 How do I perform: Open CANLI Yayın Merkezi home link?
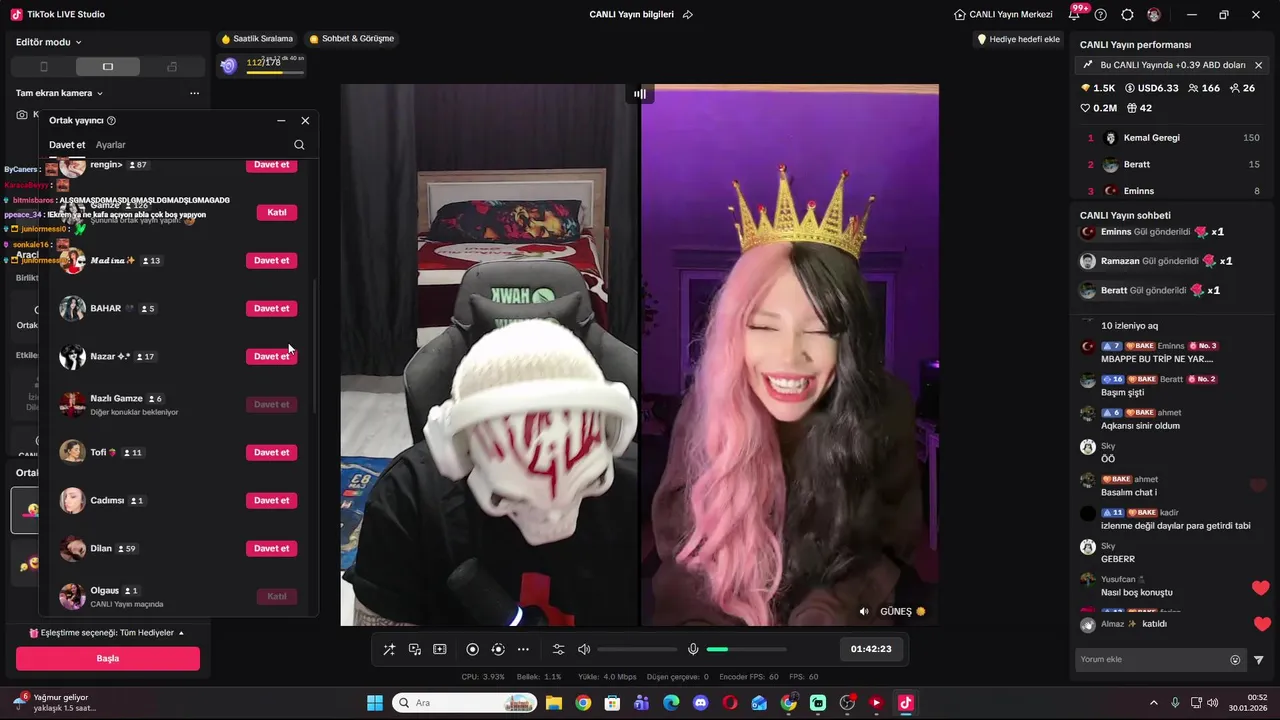tap(1003, 15)
